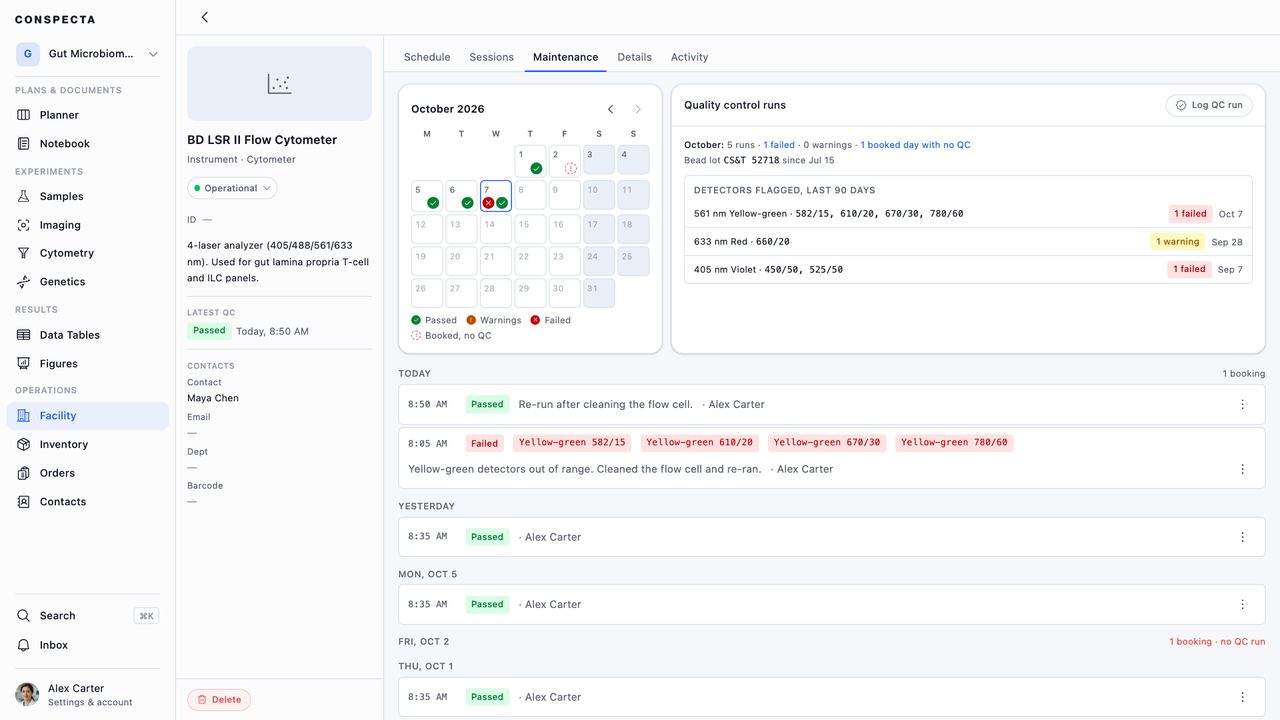Open options menu for Mon, Oct 5 run
The image size is (1280, 720).
point(1243,604)
